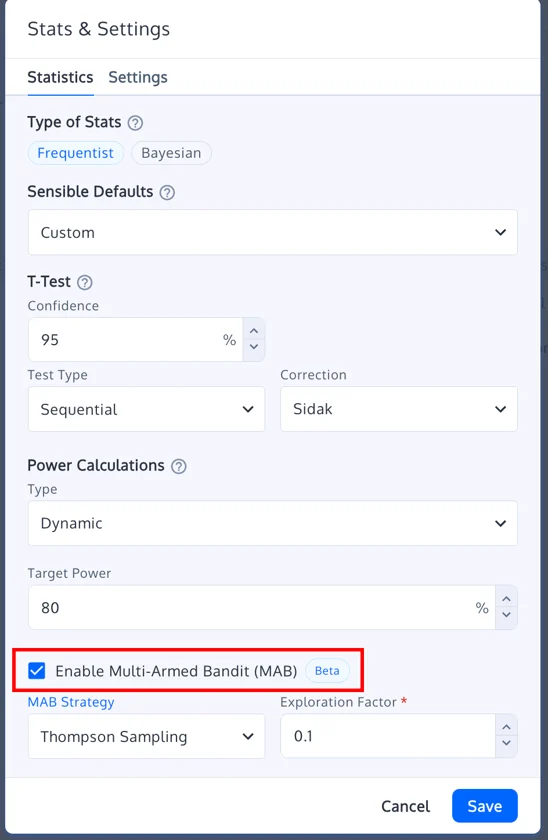Select the Statistics tab
This screenshot has height=840, width=548.
tap(60, 78)
